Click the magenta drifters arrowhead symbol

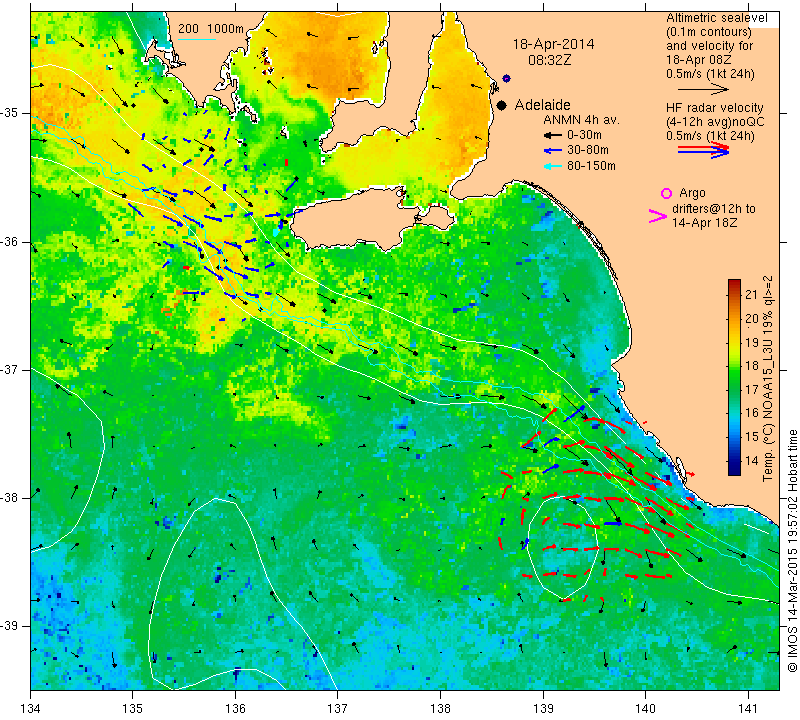coord(658,216)
